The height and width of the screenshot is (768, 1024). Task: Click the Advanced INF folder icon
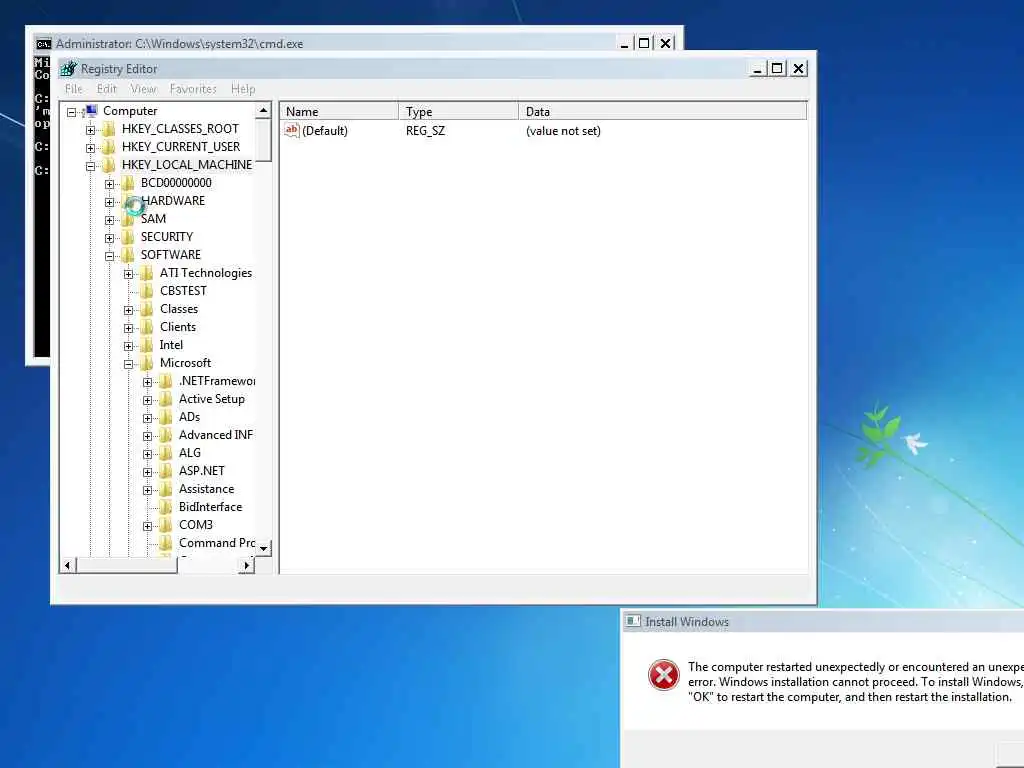click(x=166, y=435)
